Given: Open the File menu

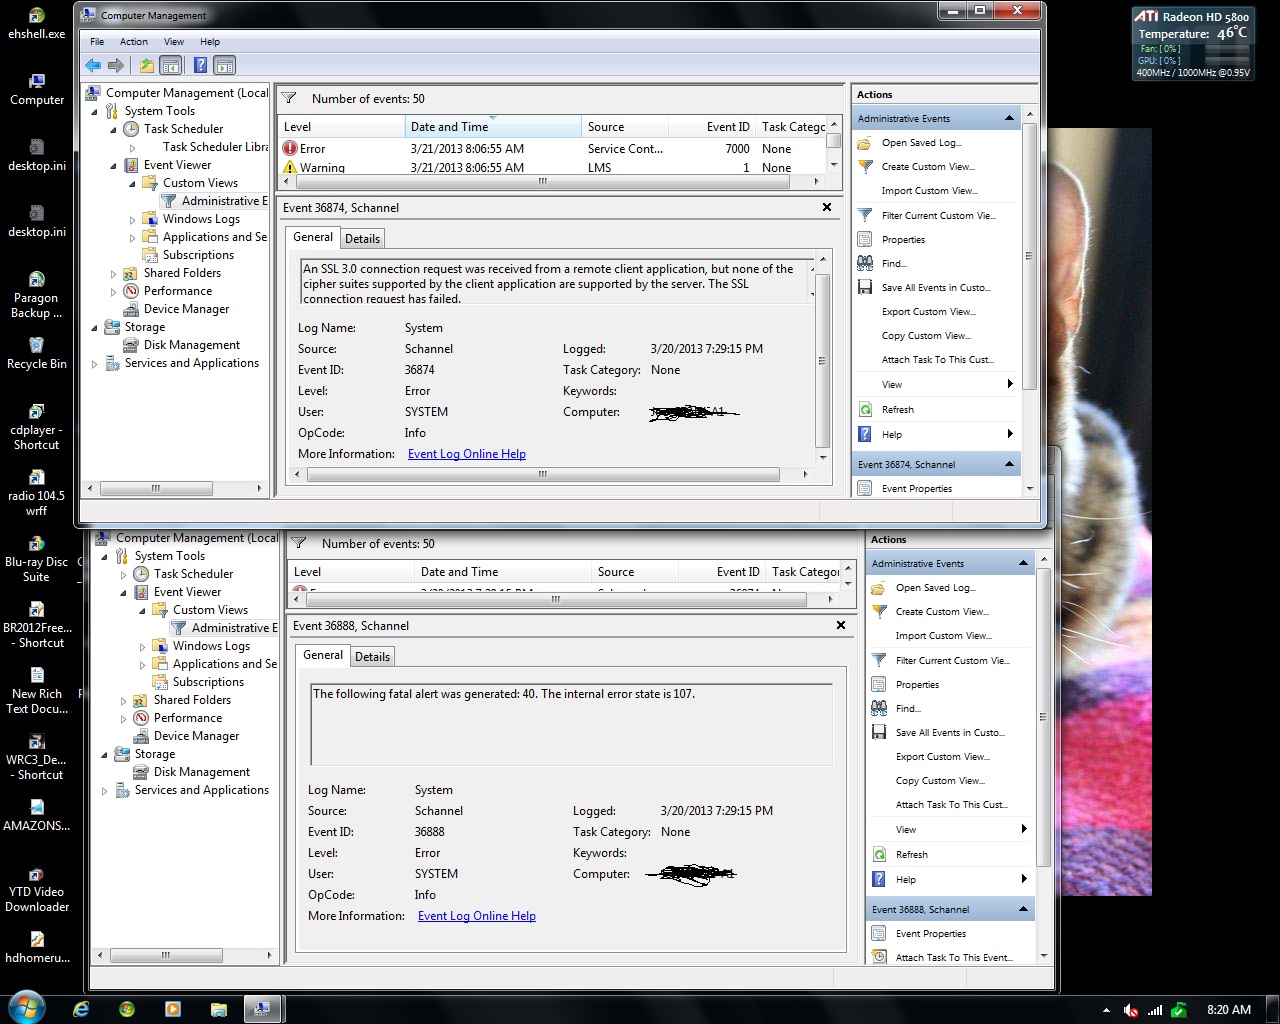Looking at the screenshot, I should [x=97, y=42].
